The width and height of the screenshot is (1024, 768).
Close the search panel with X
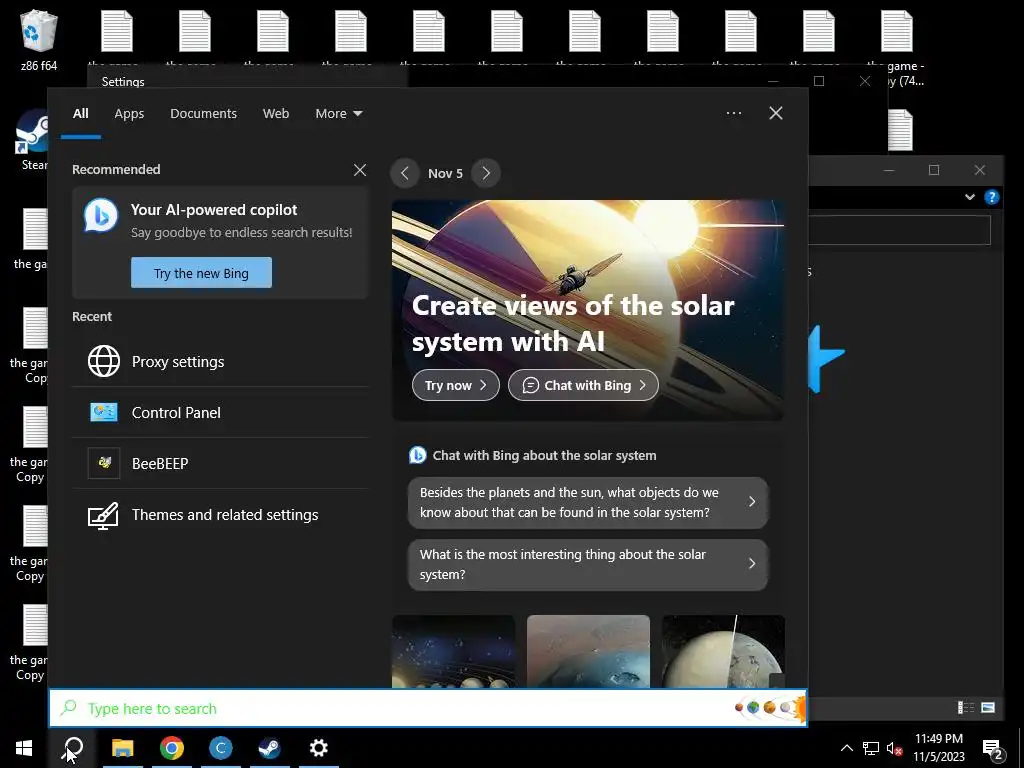[776, 113]
